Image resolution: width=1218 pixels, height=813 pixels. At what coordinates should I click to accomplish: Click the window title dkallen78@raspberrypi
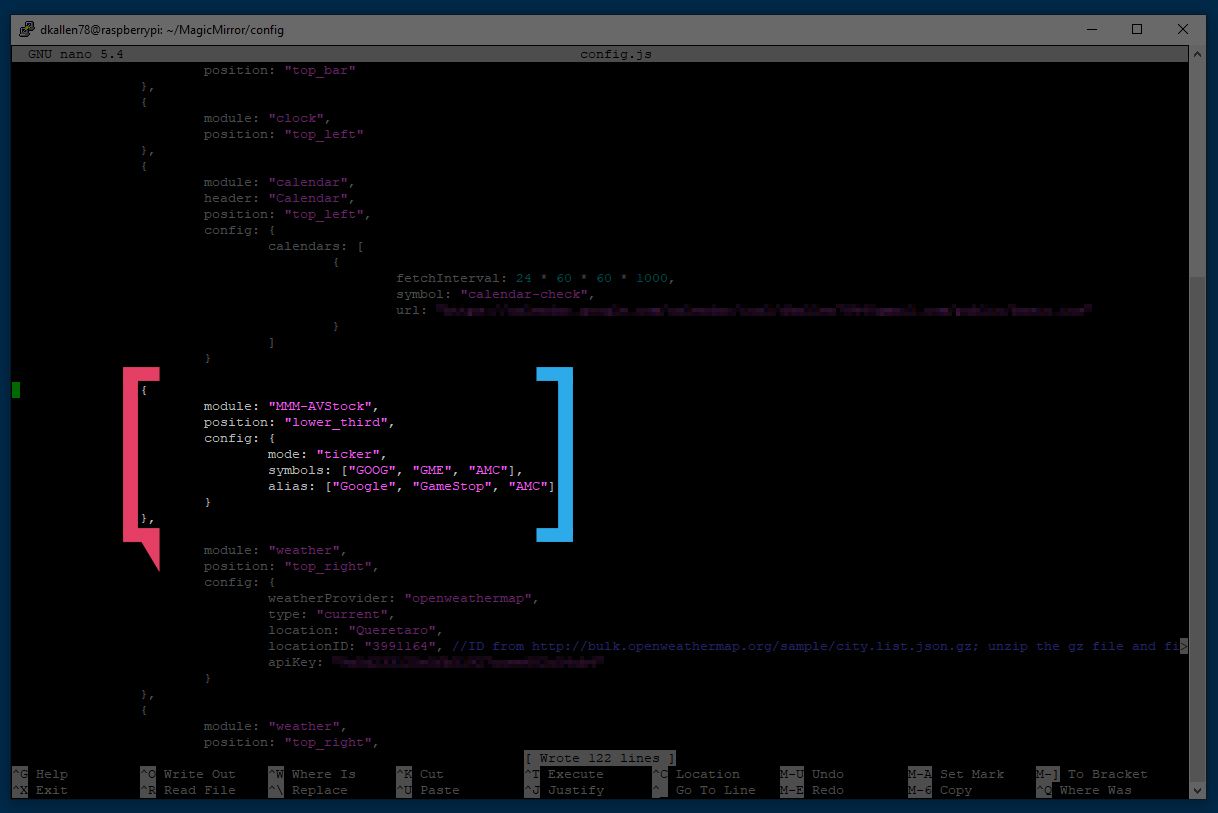coord(162,30)
